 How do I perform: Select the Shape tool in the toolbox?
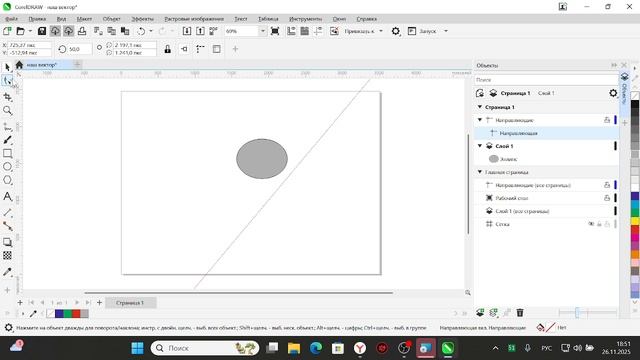point(7,81)
